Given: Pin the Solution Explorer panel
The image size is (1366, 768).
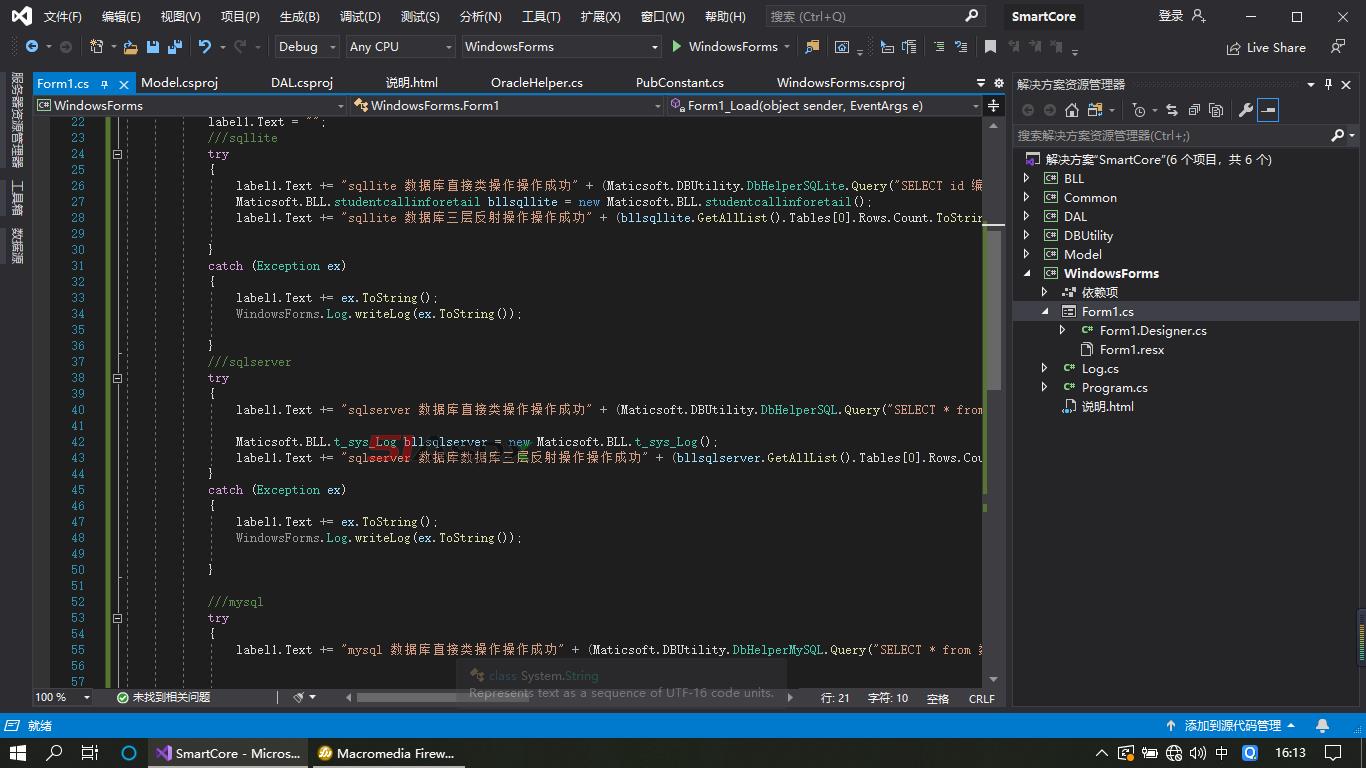Looking at the screenshot, I should [1328, 85].
